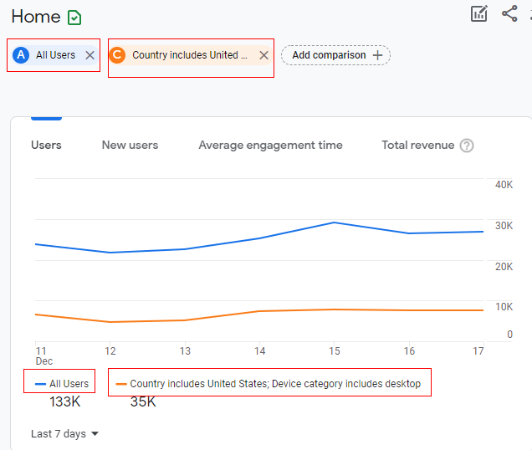Remove the Country includes United comparison
Image resolution: width=532 pixels, height=450 pixels.
(x=264, y=55)
